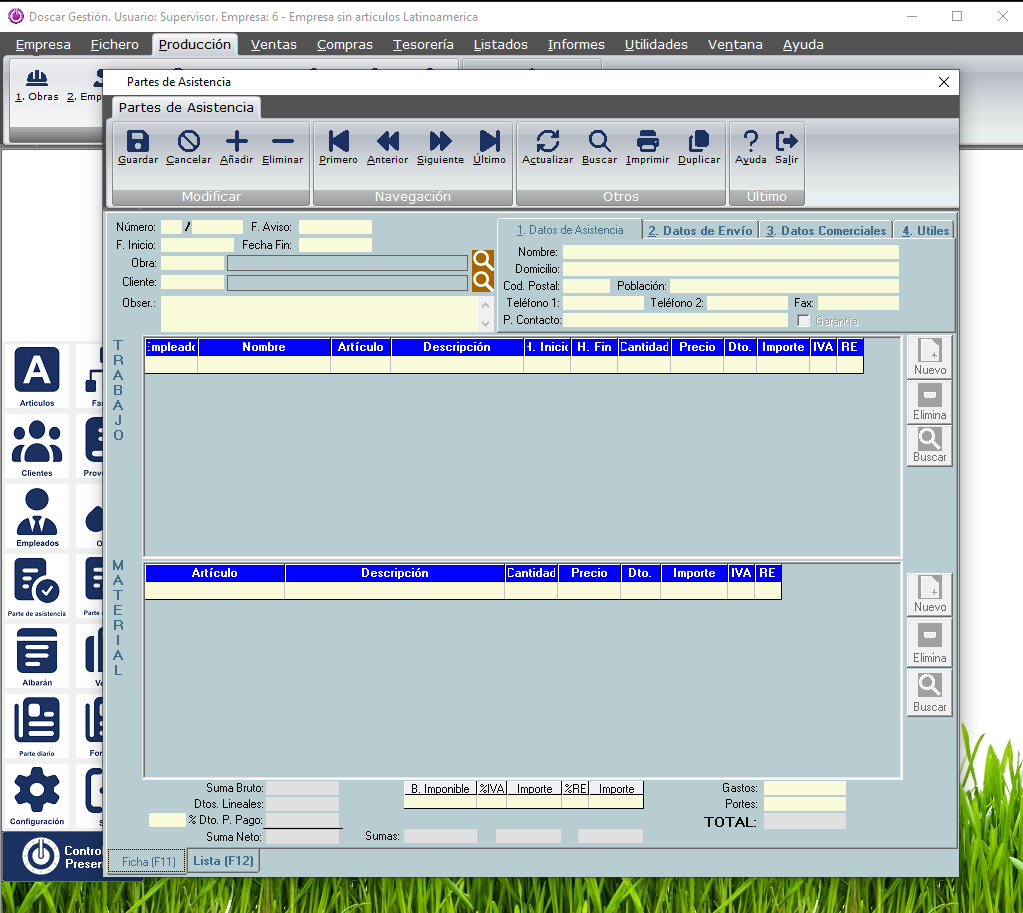Click Elimina button in Material section
The width and height of the screenshot is (1023, 913).
coord(929,642)
